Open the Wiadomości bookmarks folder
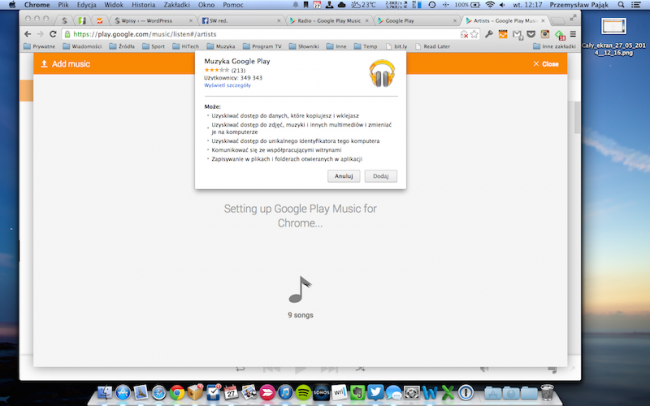The height and width of the screenshot is (406, 650). click(x=82, y=46)
